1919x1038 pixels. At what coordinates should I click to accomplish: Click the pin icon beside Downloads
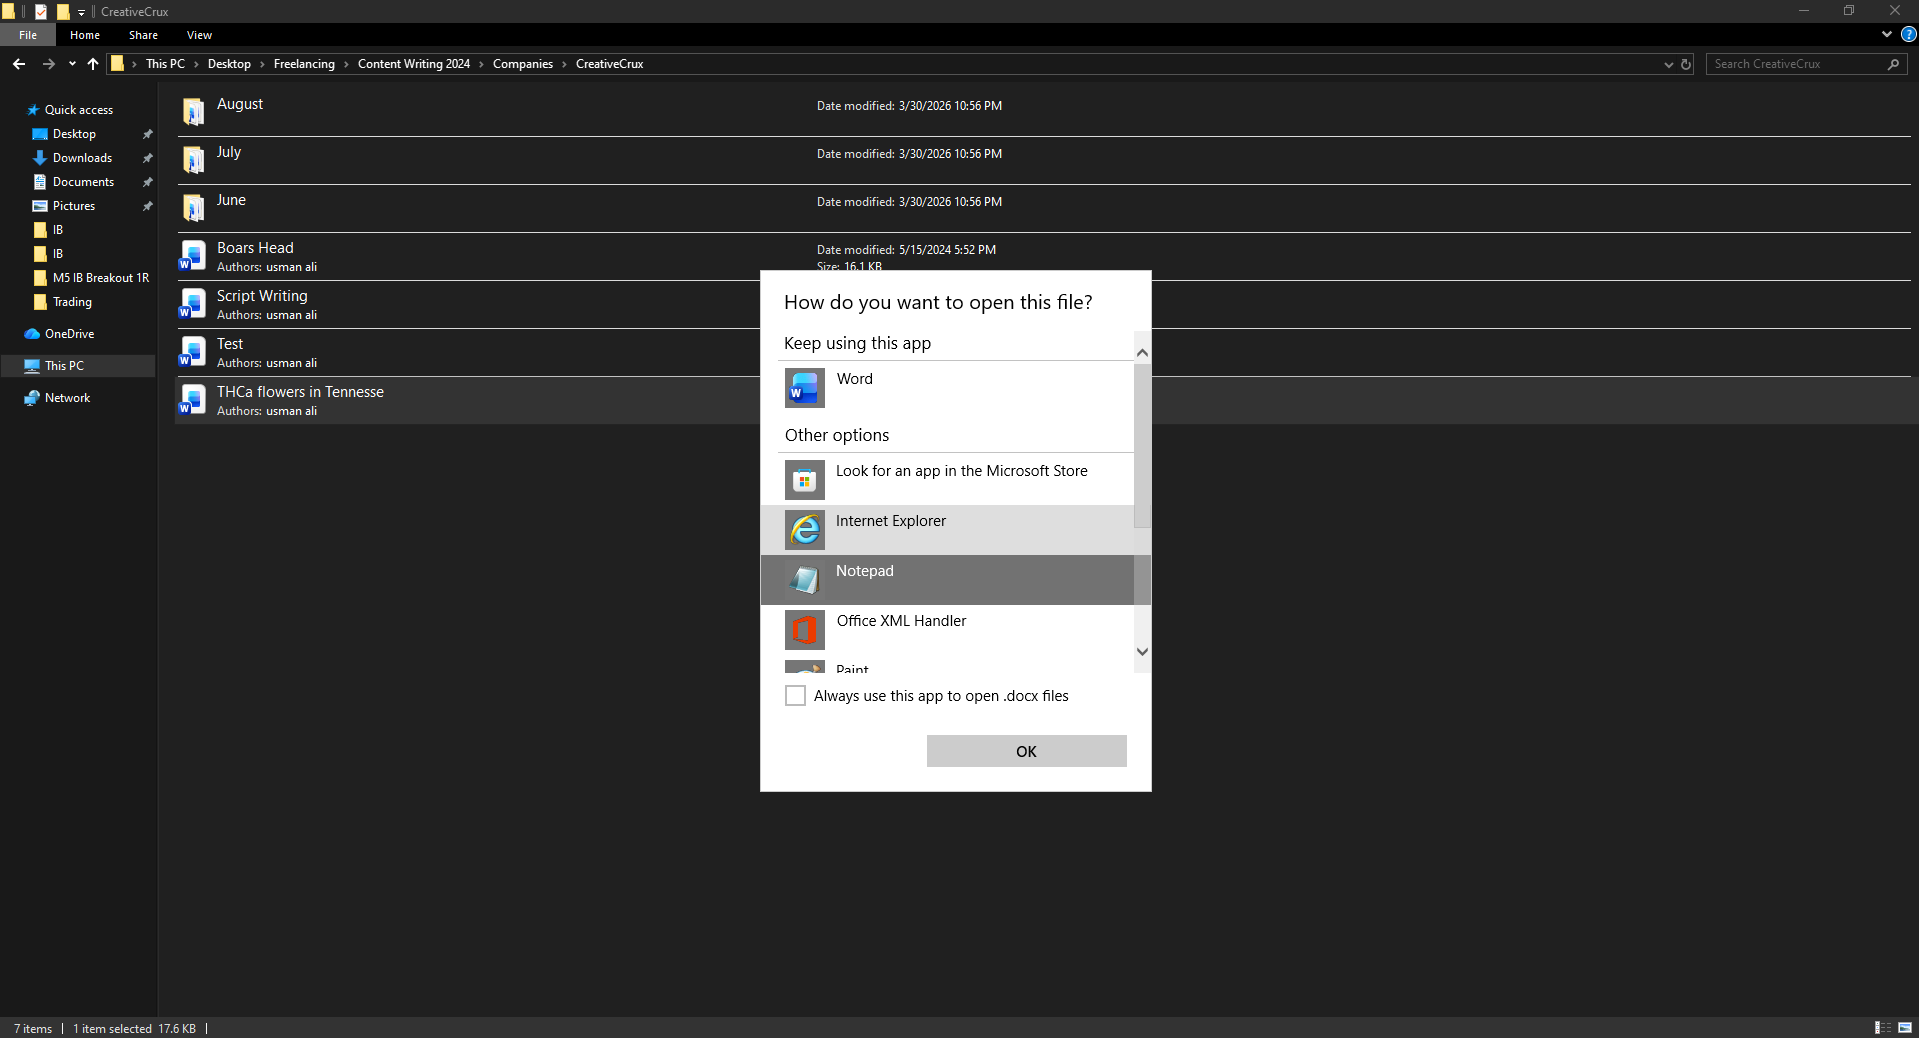coord(148,158)
